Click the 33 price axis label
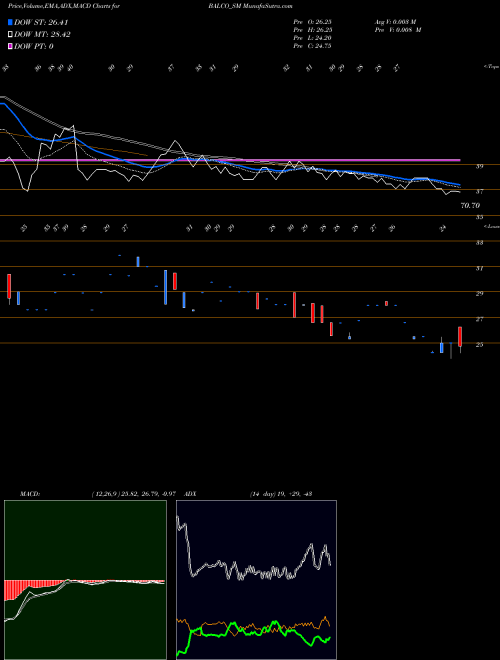Image resolution: width=500 pixels, height=660 pixels. 479,243
